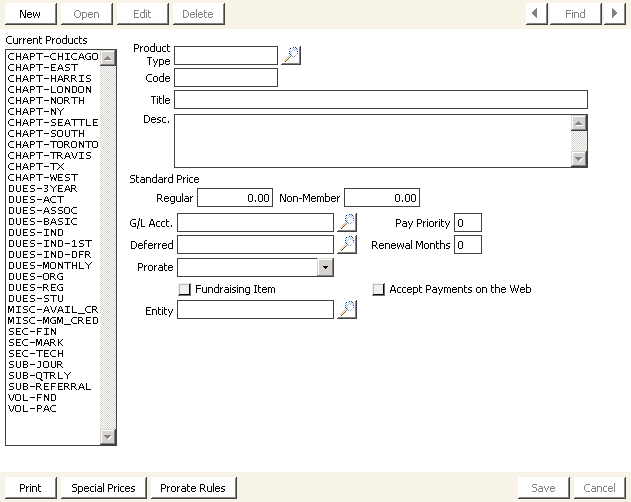Select CHAPT-TORONTO product

click(53, 145)
